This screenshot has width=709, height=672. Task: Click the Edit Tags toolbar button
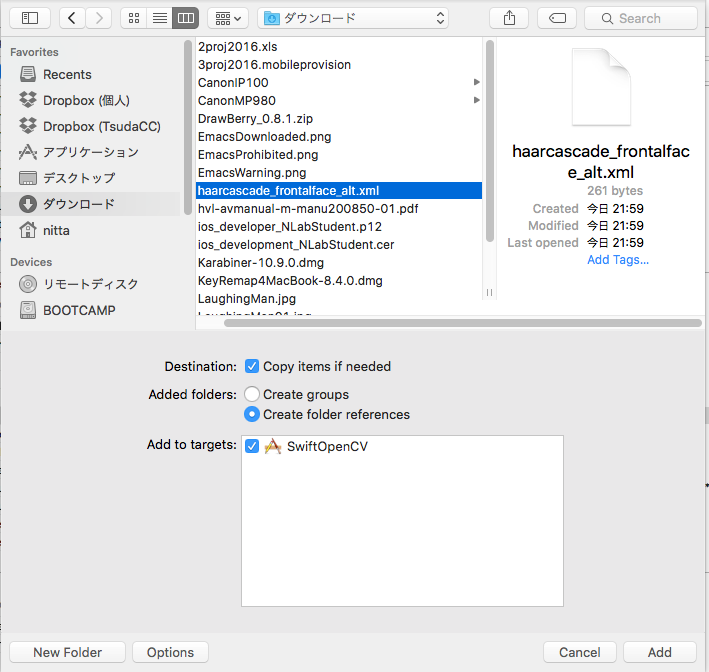point(556,18)
